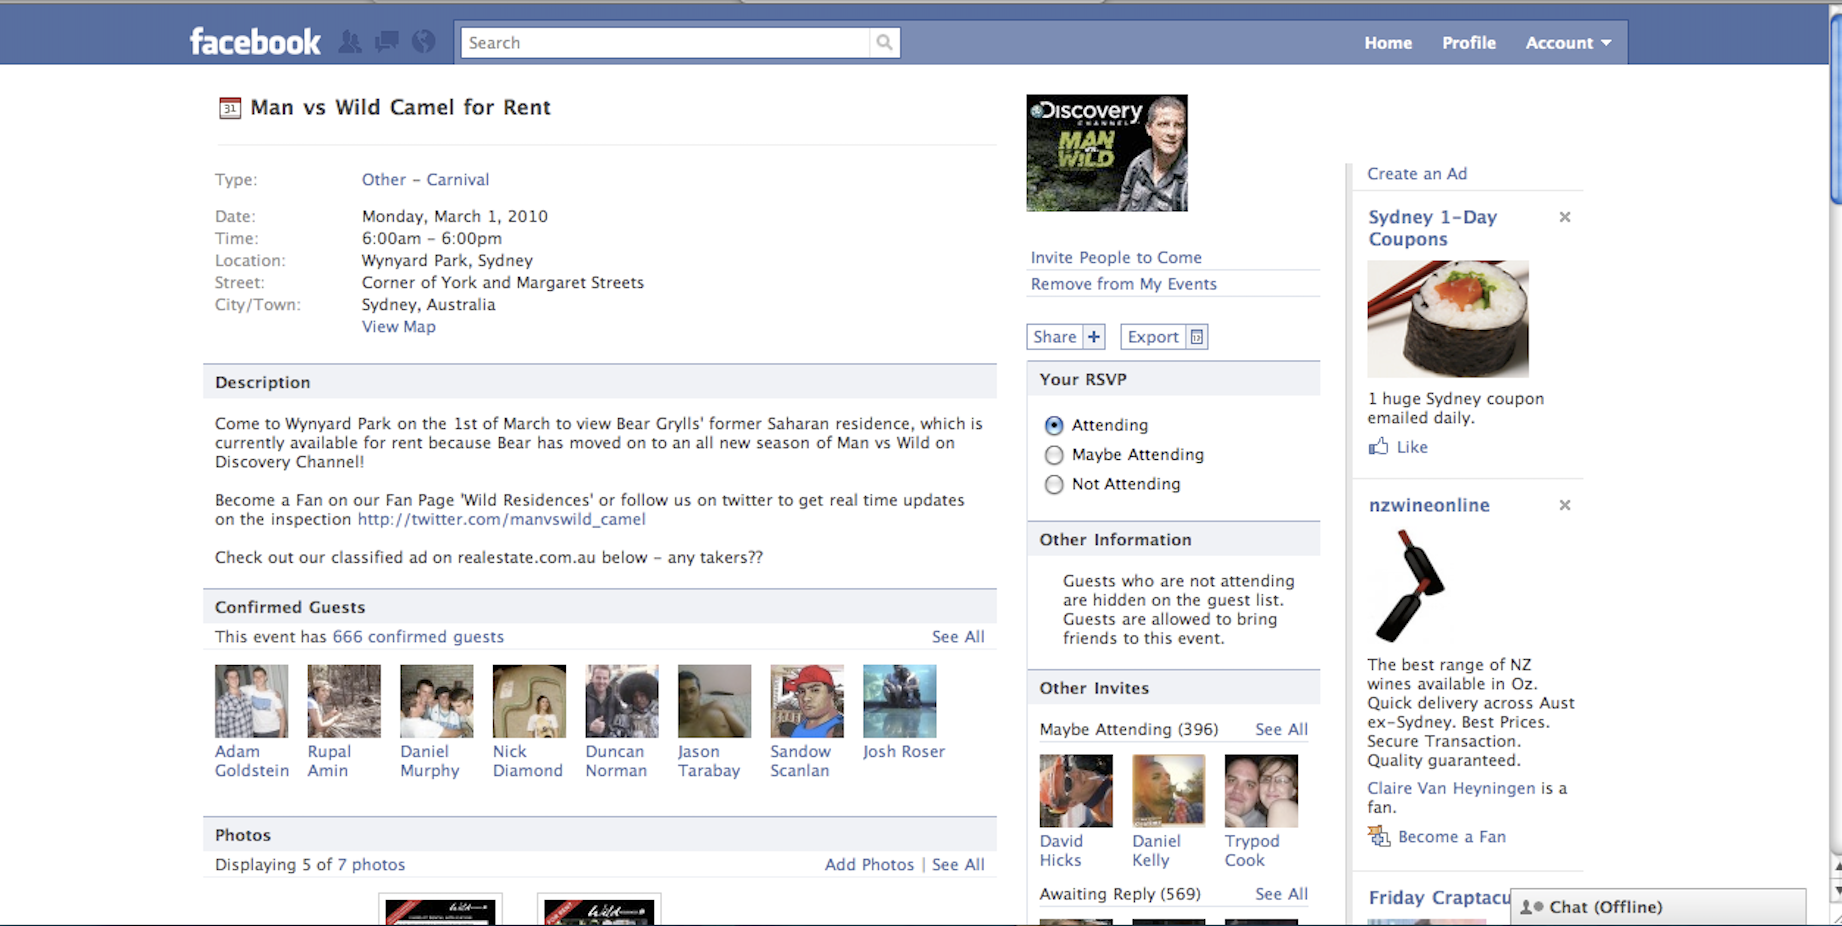
Task: Click the Adam Goldstein name link
Action: pyautogui.click(x=252, y=761)
